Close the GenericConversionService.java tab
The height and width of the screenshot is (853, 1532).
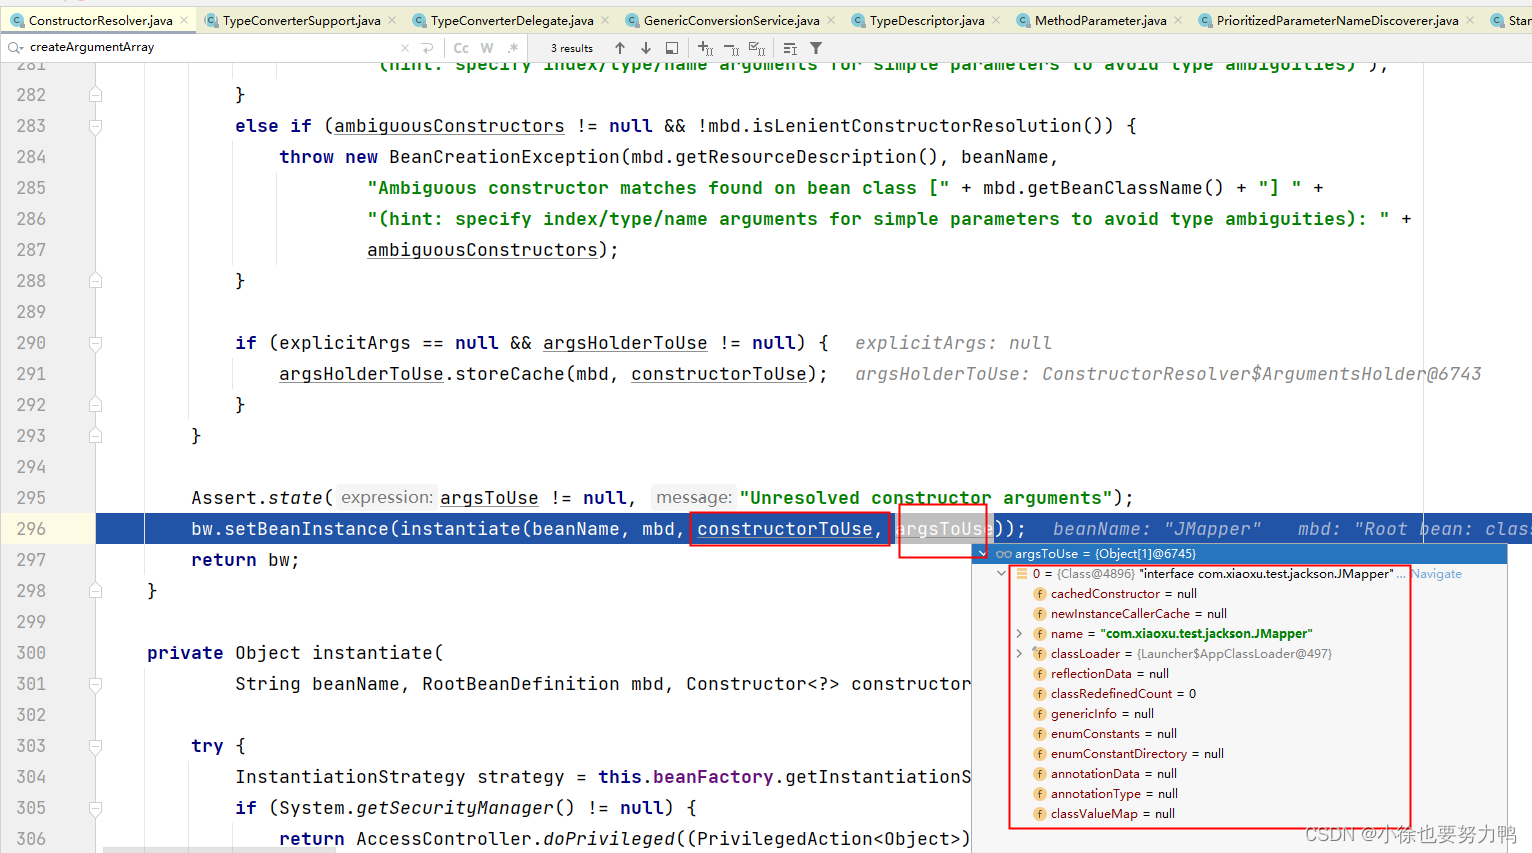(831, 20)
